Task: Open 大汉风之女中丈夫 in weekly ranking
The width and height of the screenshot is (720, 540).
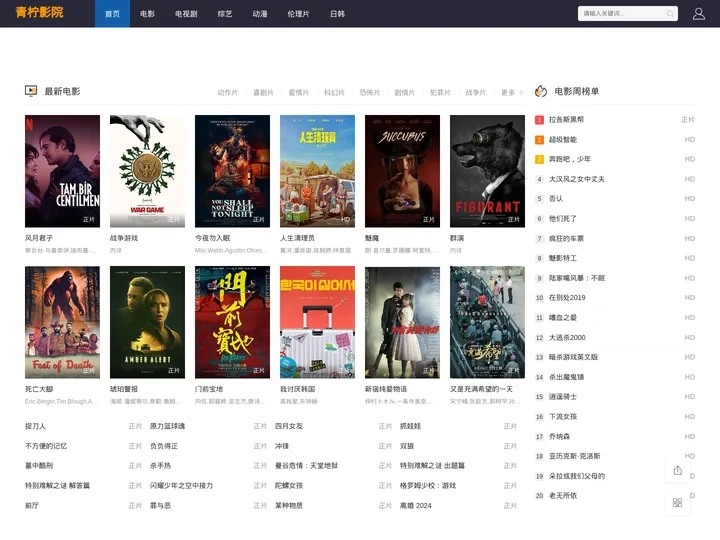Action: coord(577,179)
